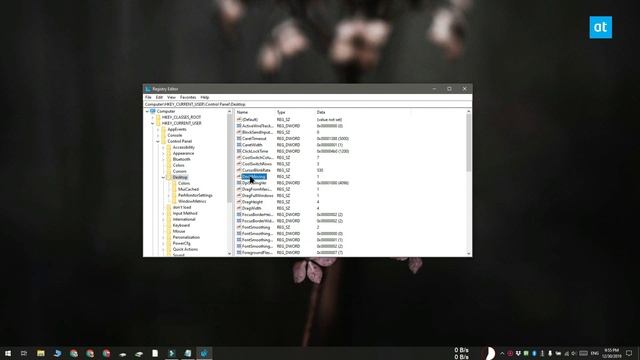Open the View menu
Screen dimensions: 640x360
coord(171,97)
